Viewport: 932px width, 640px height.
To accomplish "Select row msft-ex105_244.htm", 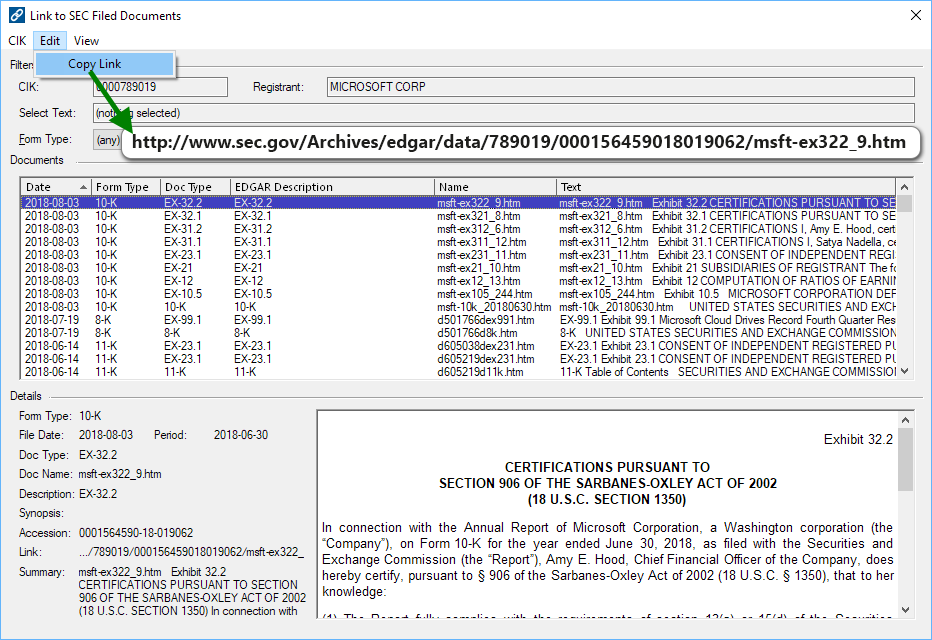I will tap(458, 294).
